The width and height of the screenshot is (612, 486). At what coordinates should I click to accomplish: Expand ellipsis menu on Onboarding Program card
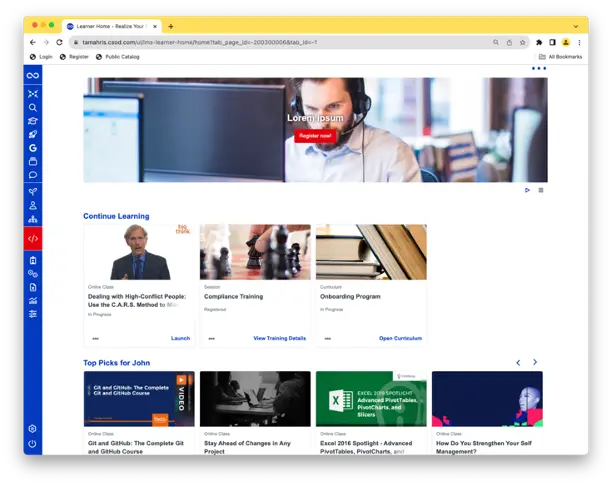coord(328,338)
